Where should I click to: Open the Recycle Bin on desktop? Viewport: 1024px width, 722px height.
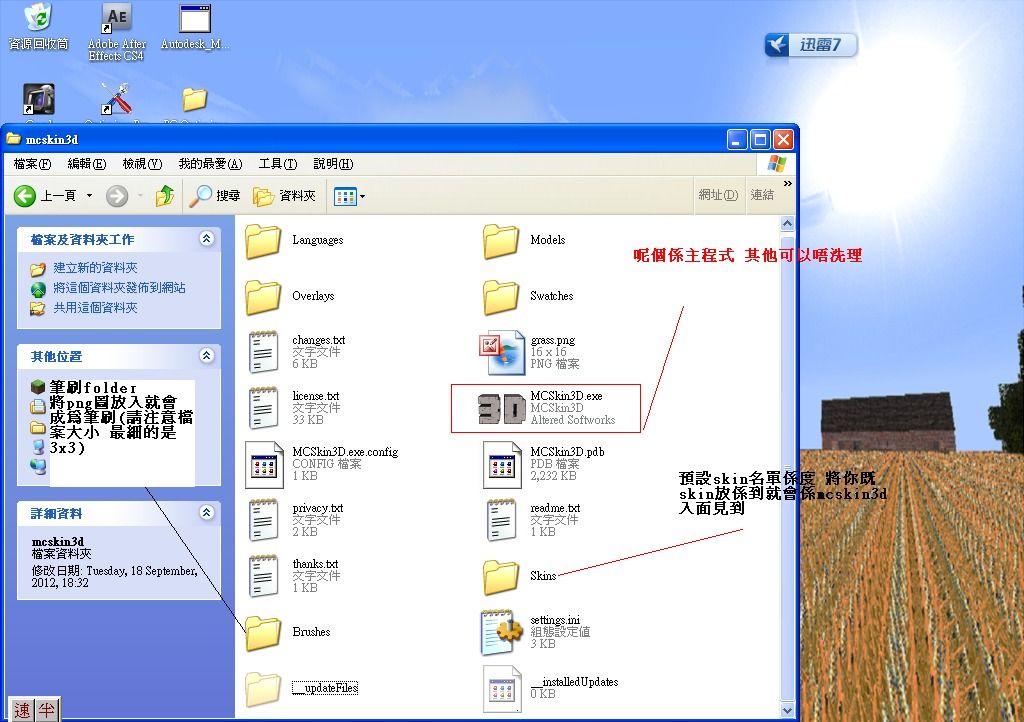point(38,19)
